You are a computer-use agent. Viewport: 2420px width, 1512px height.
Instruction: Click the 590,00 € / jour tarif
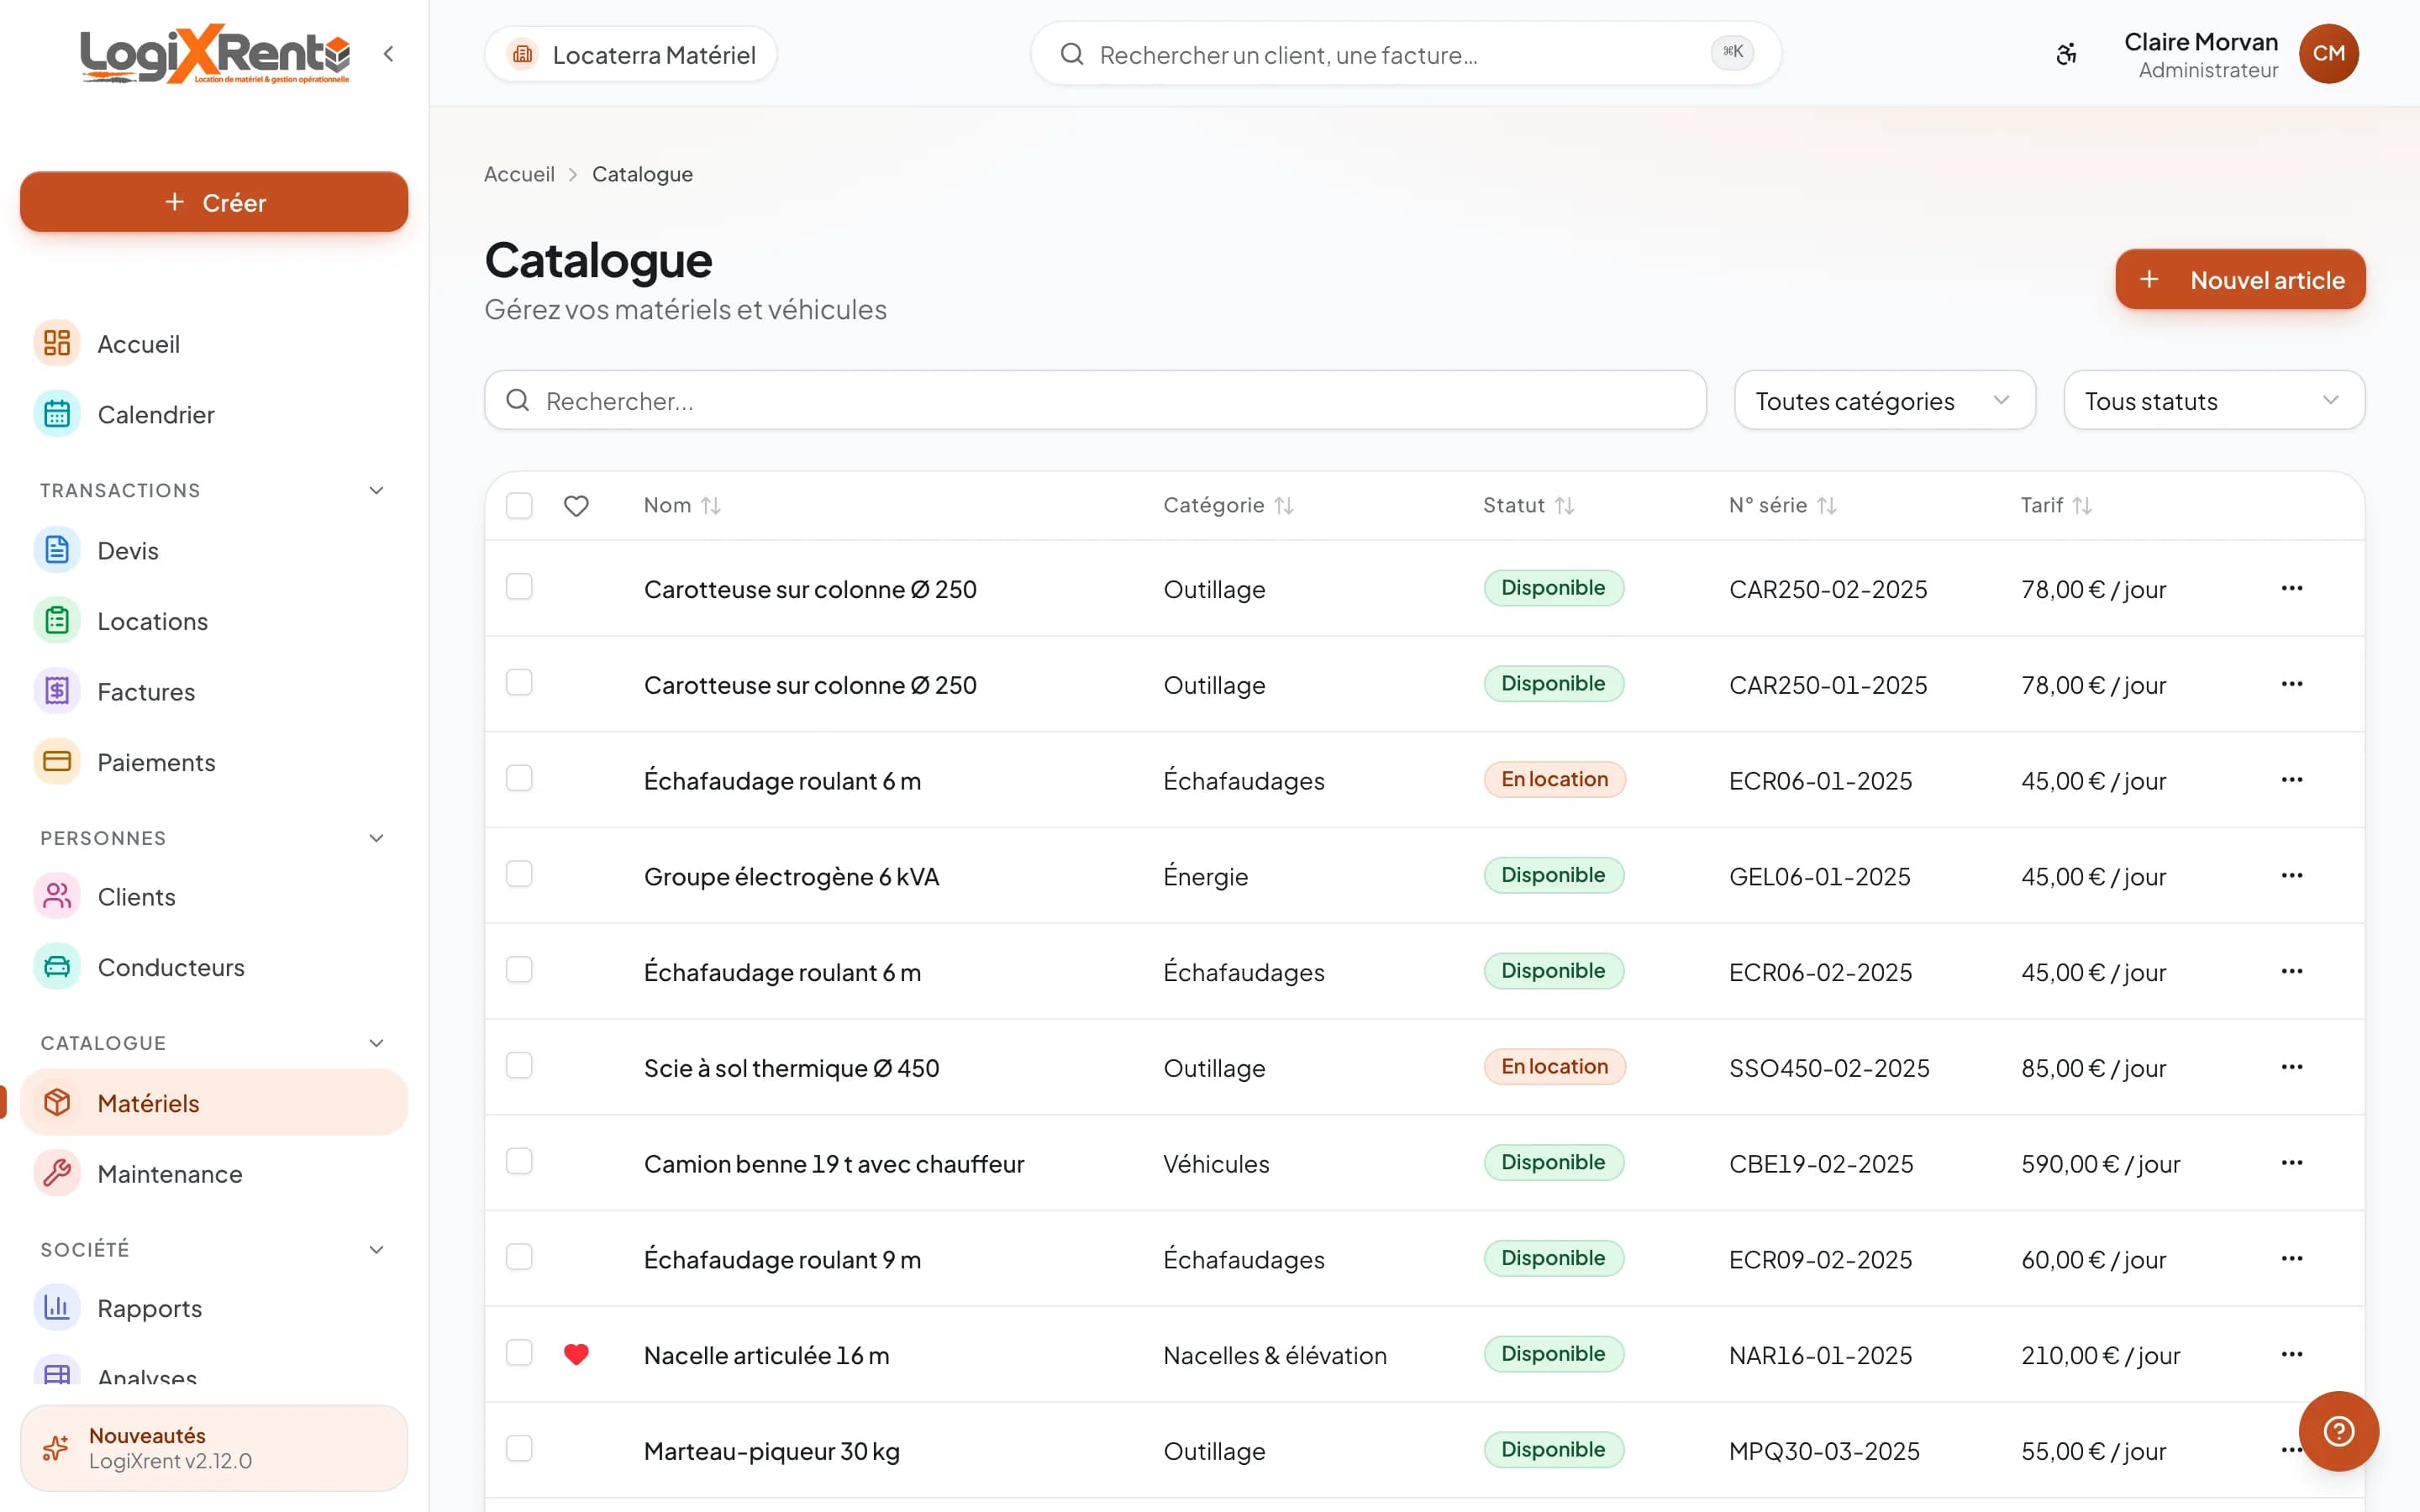click(x=2100, y=1164)
